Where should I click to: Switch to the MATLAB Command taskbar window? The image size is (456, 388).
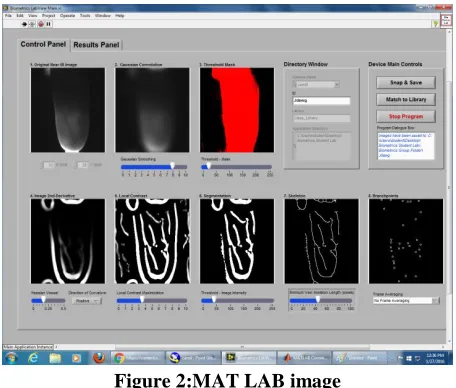click(304, 358)
